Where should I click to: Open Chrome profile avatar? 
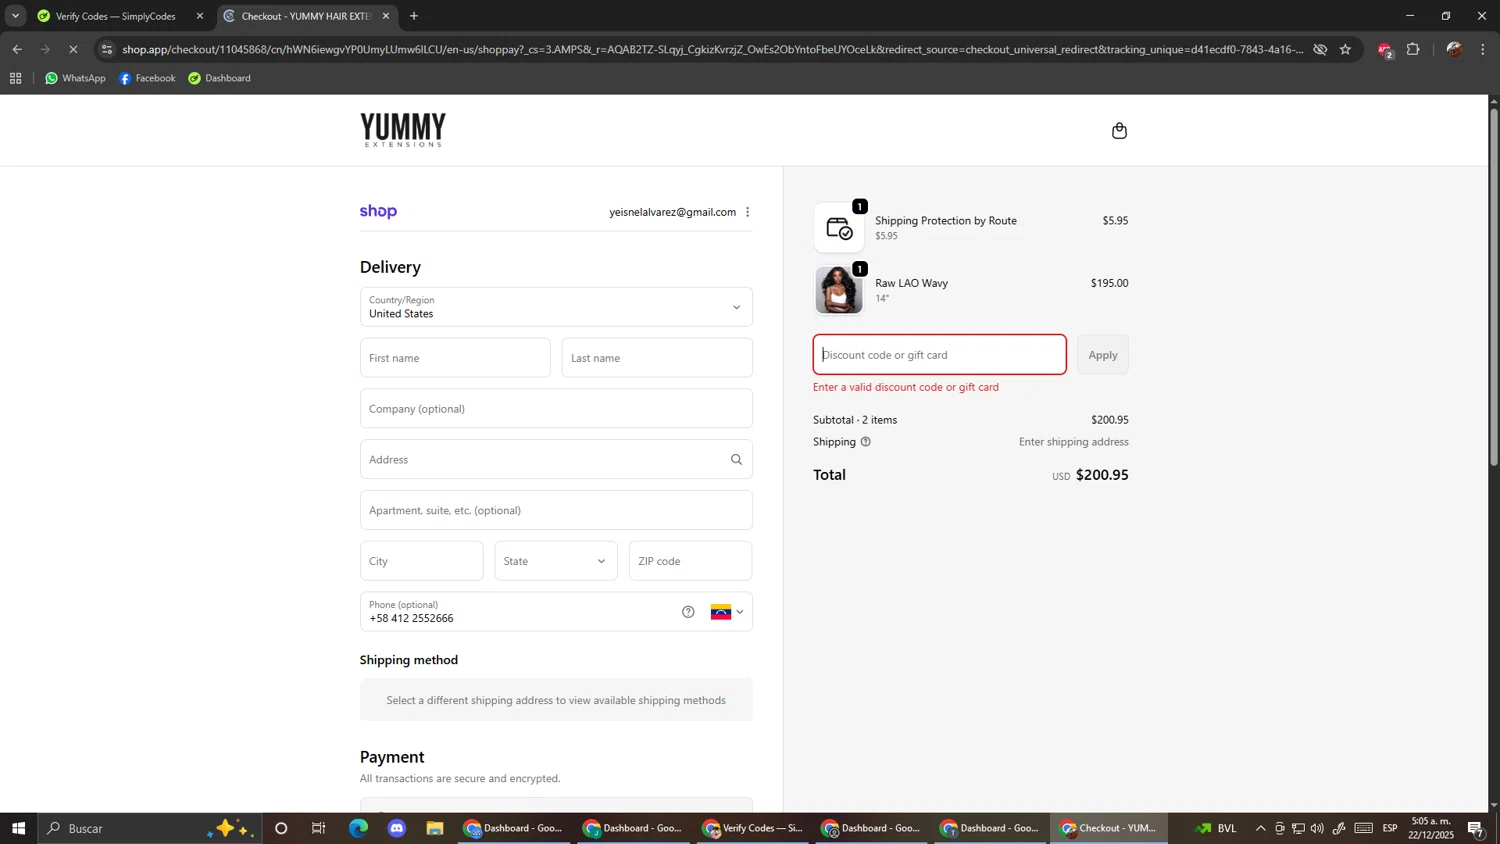[1454, 49]
